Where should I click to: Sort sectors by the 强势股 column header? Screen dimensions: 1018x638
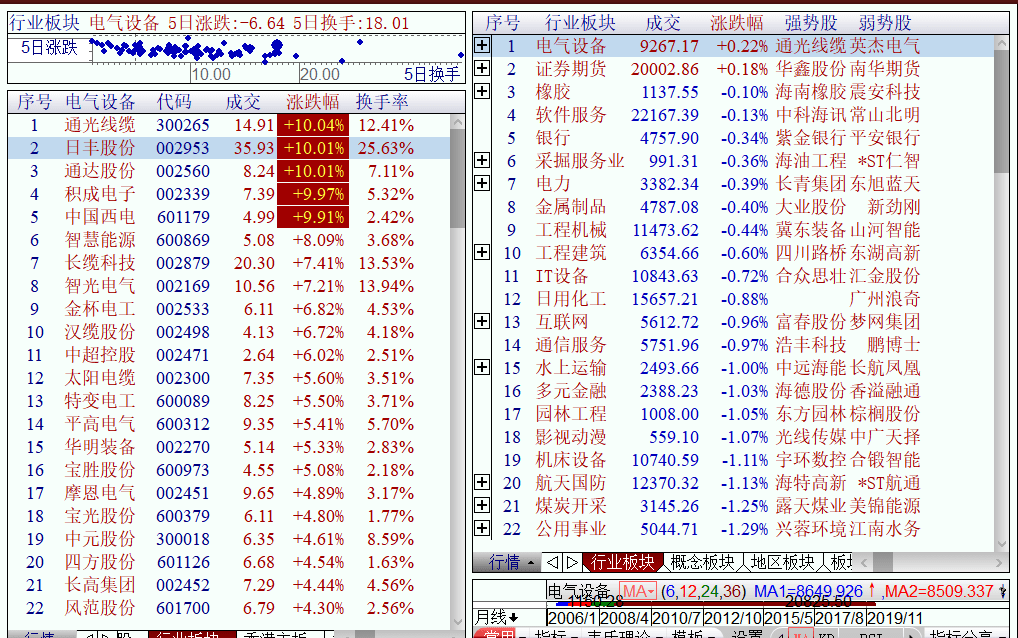pyautogui.click(x=811, y=23)
